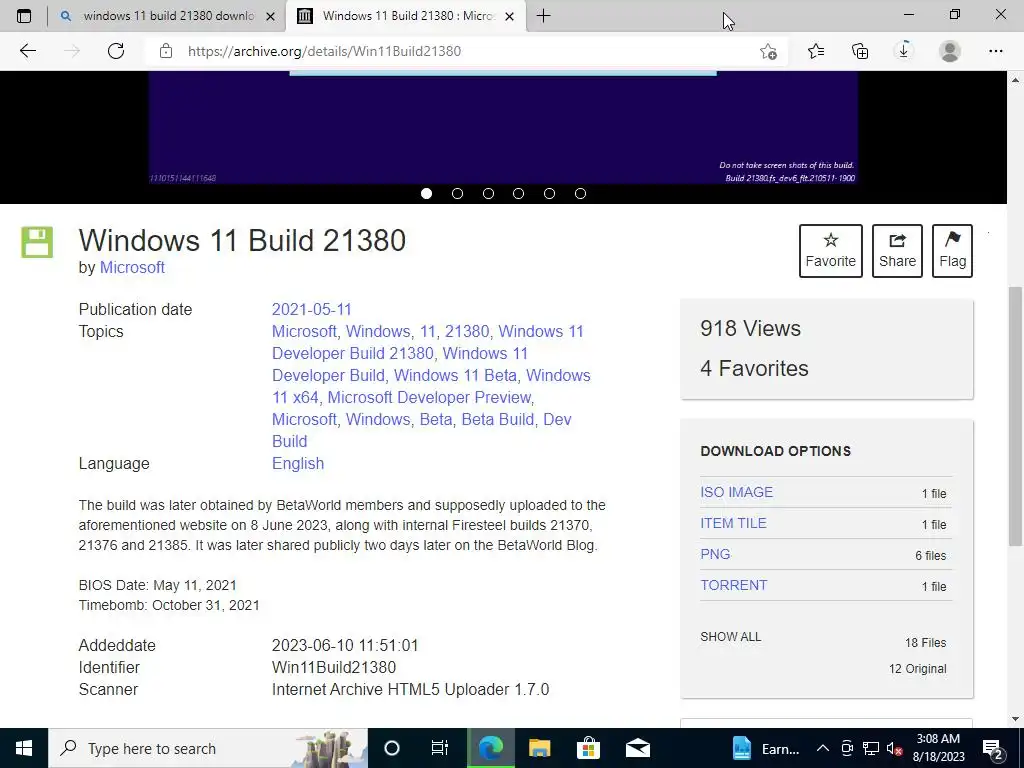
Task: Expand the TORRENT download option
Action: pos(733,585)
